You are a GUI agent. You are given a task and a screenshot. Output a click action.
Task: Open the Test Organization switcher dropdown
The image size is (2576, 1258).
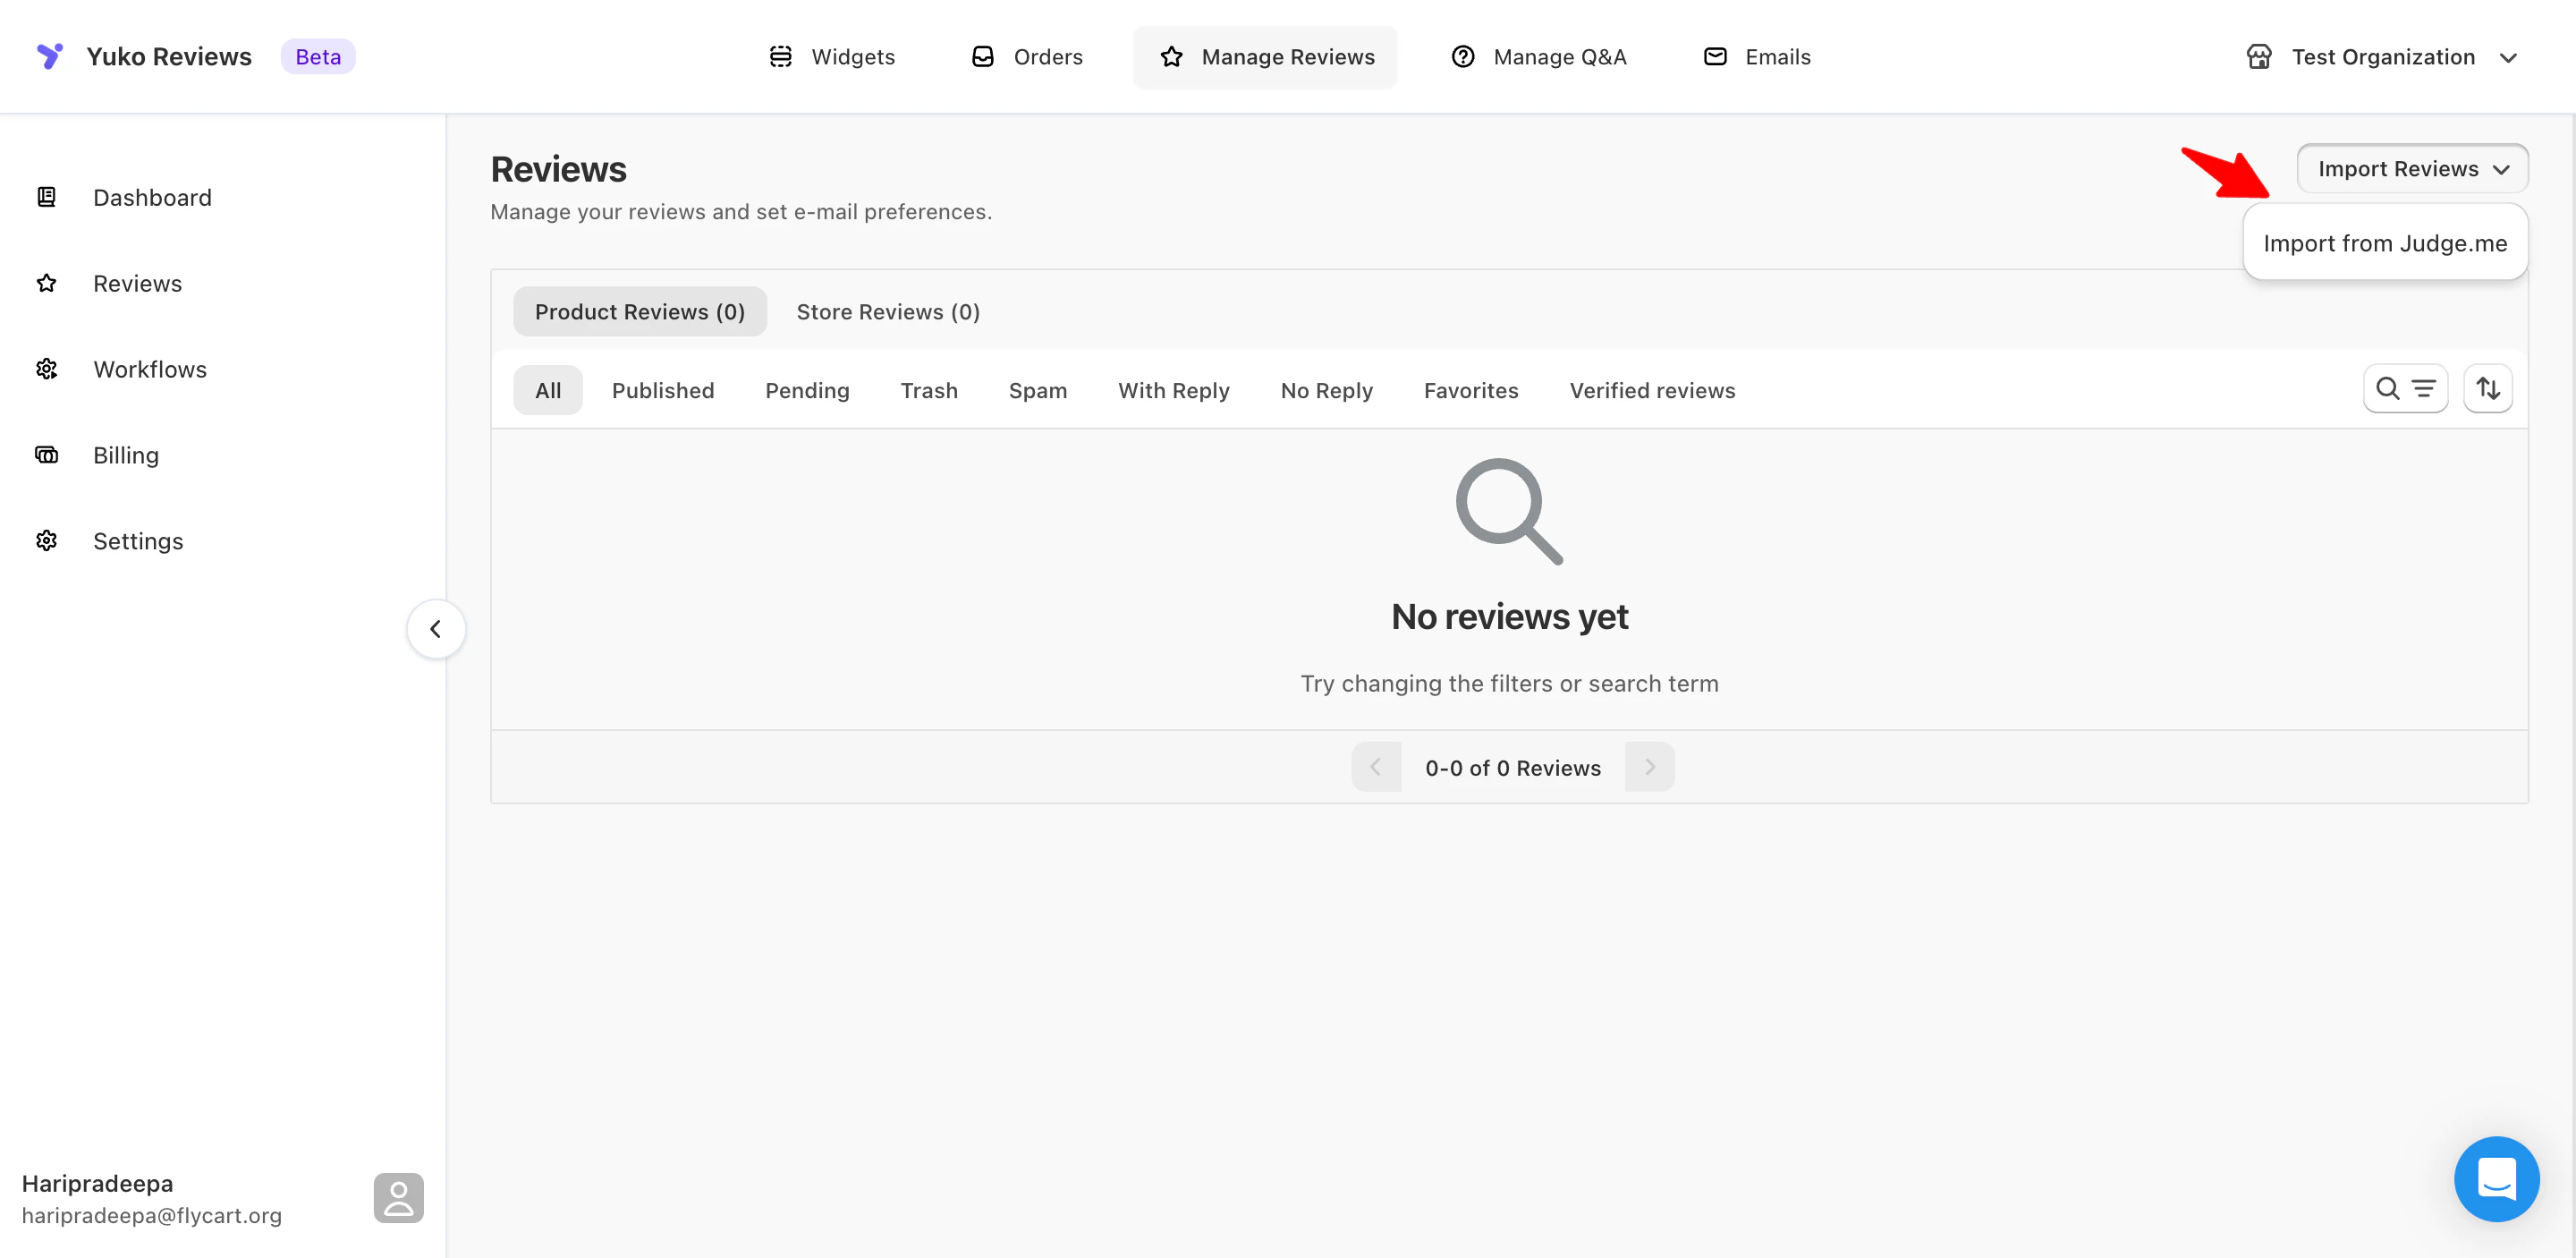point(2381,57)
